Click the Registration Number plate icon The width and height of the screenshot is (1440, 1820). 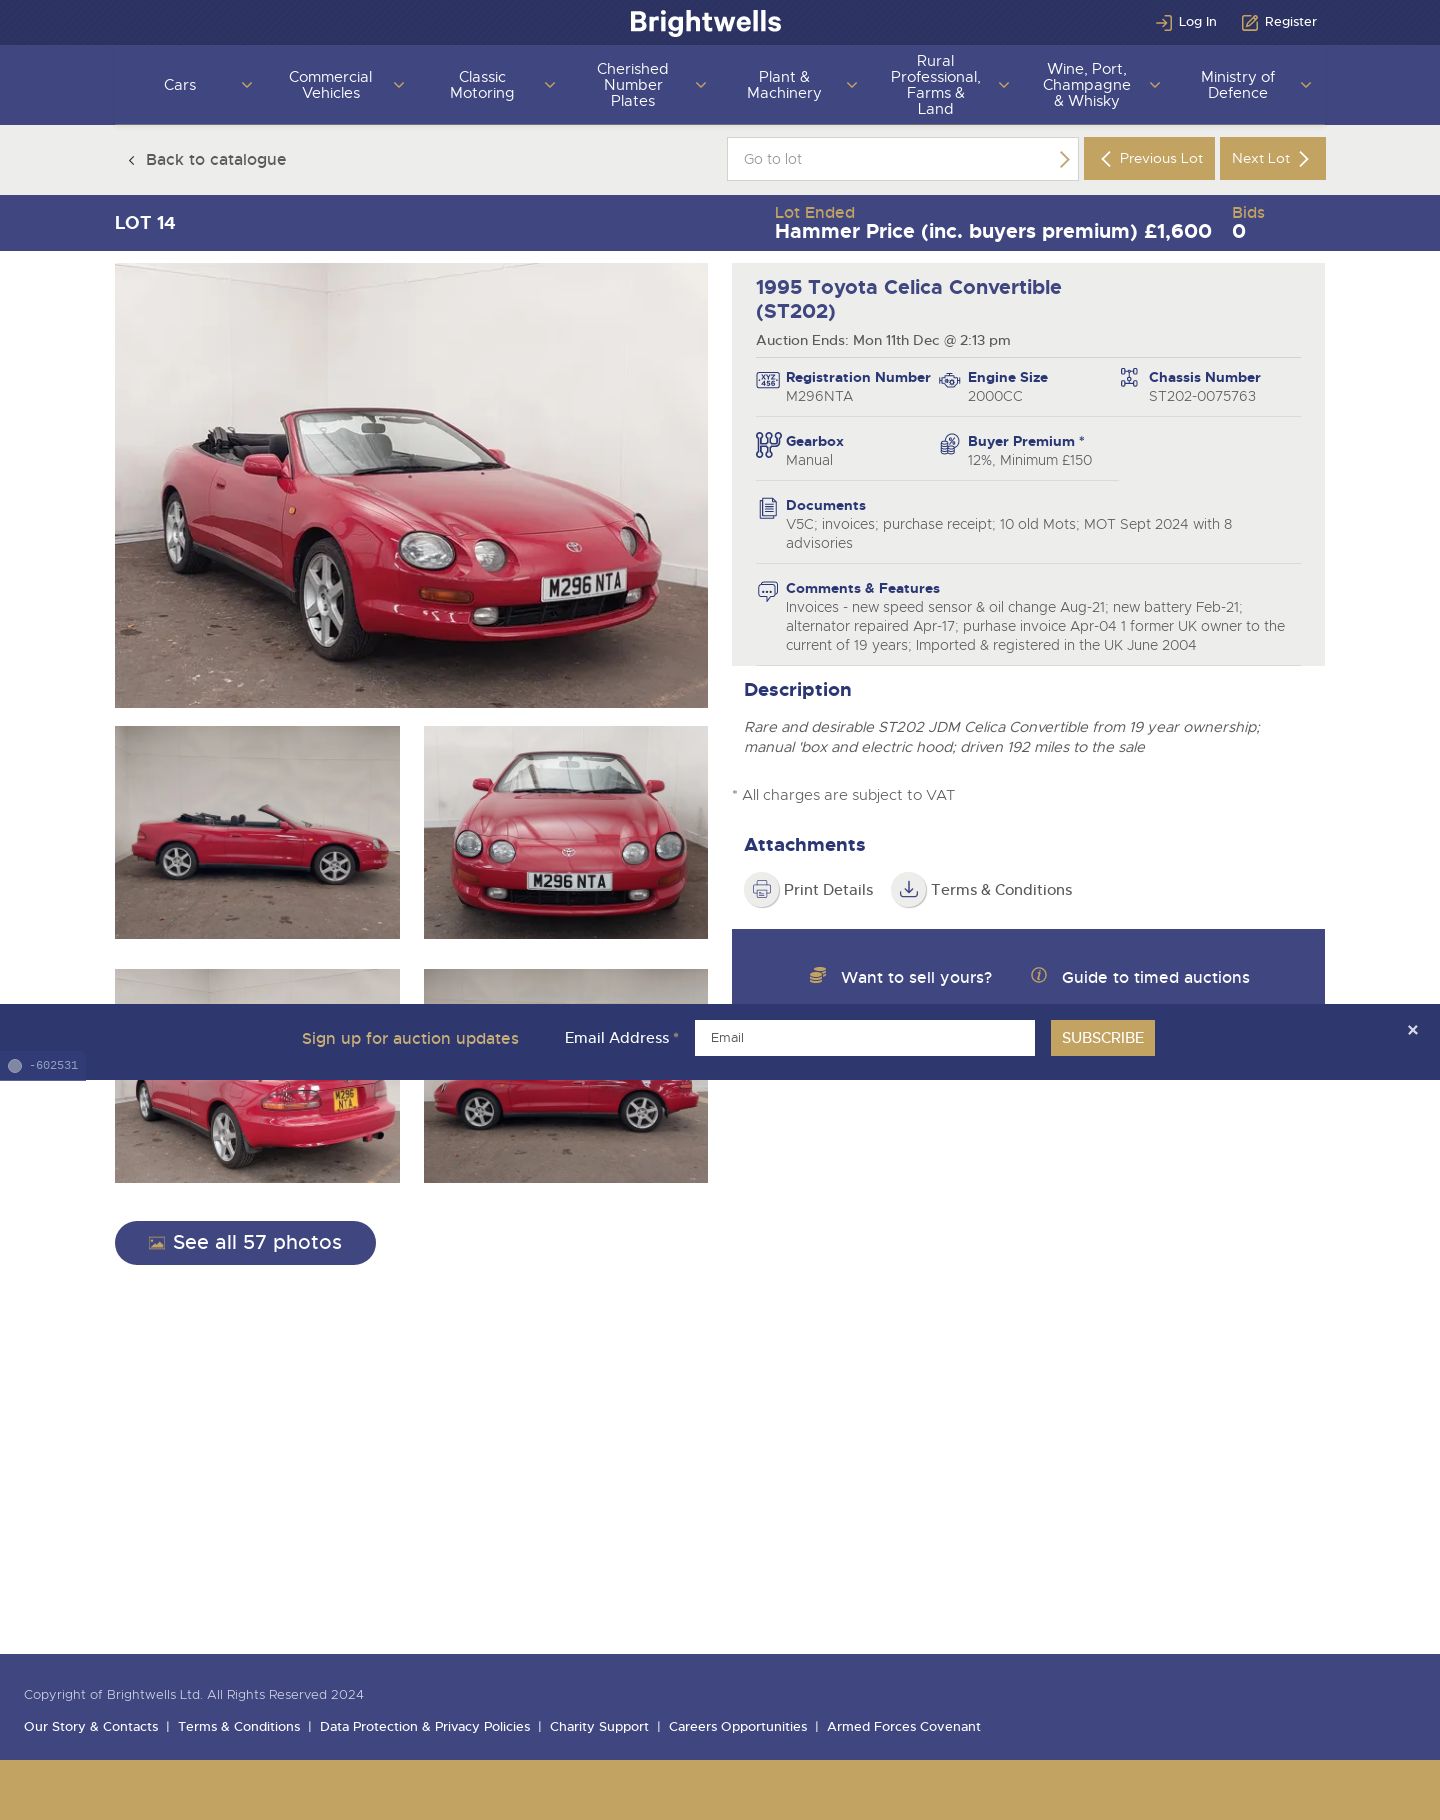tap(768, 380)
